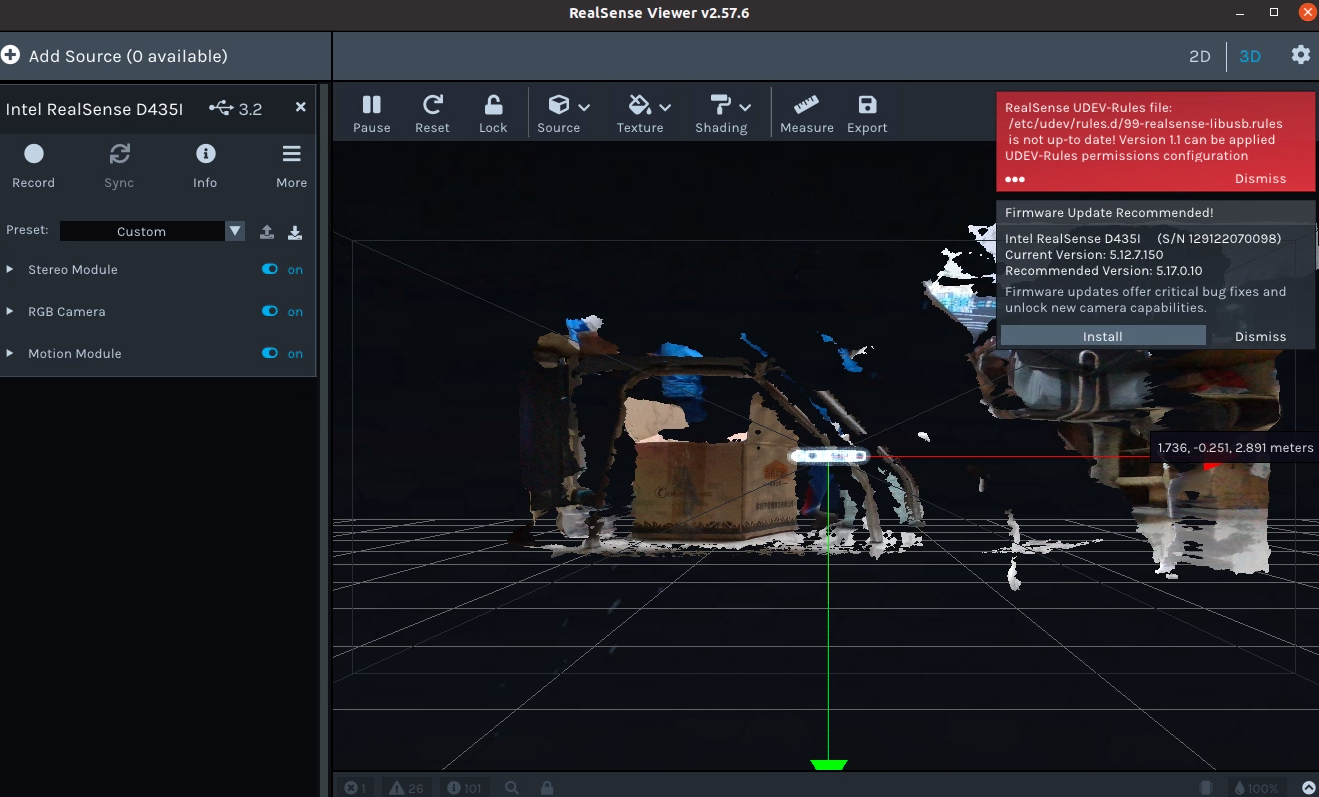Select the 3D view tab
The width and height of the screenshot is (1319, 797).
(1250, 56)
